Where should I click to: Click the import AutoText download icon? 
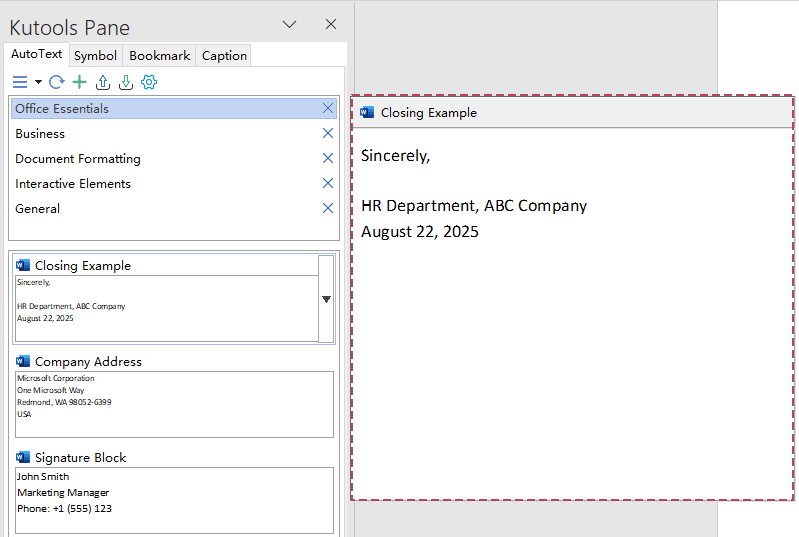(x=126, y=82)
